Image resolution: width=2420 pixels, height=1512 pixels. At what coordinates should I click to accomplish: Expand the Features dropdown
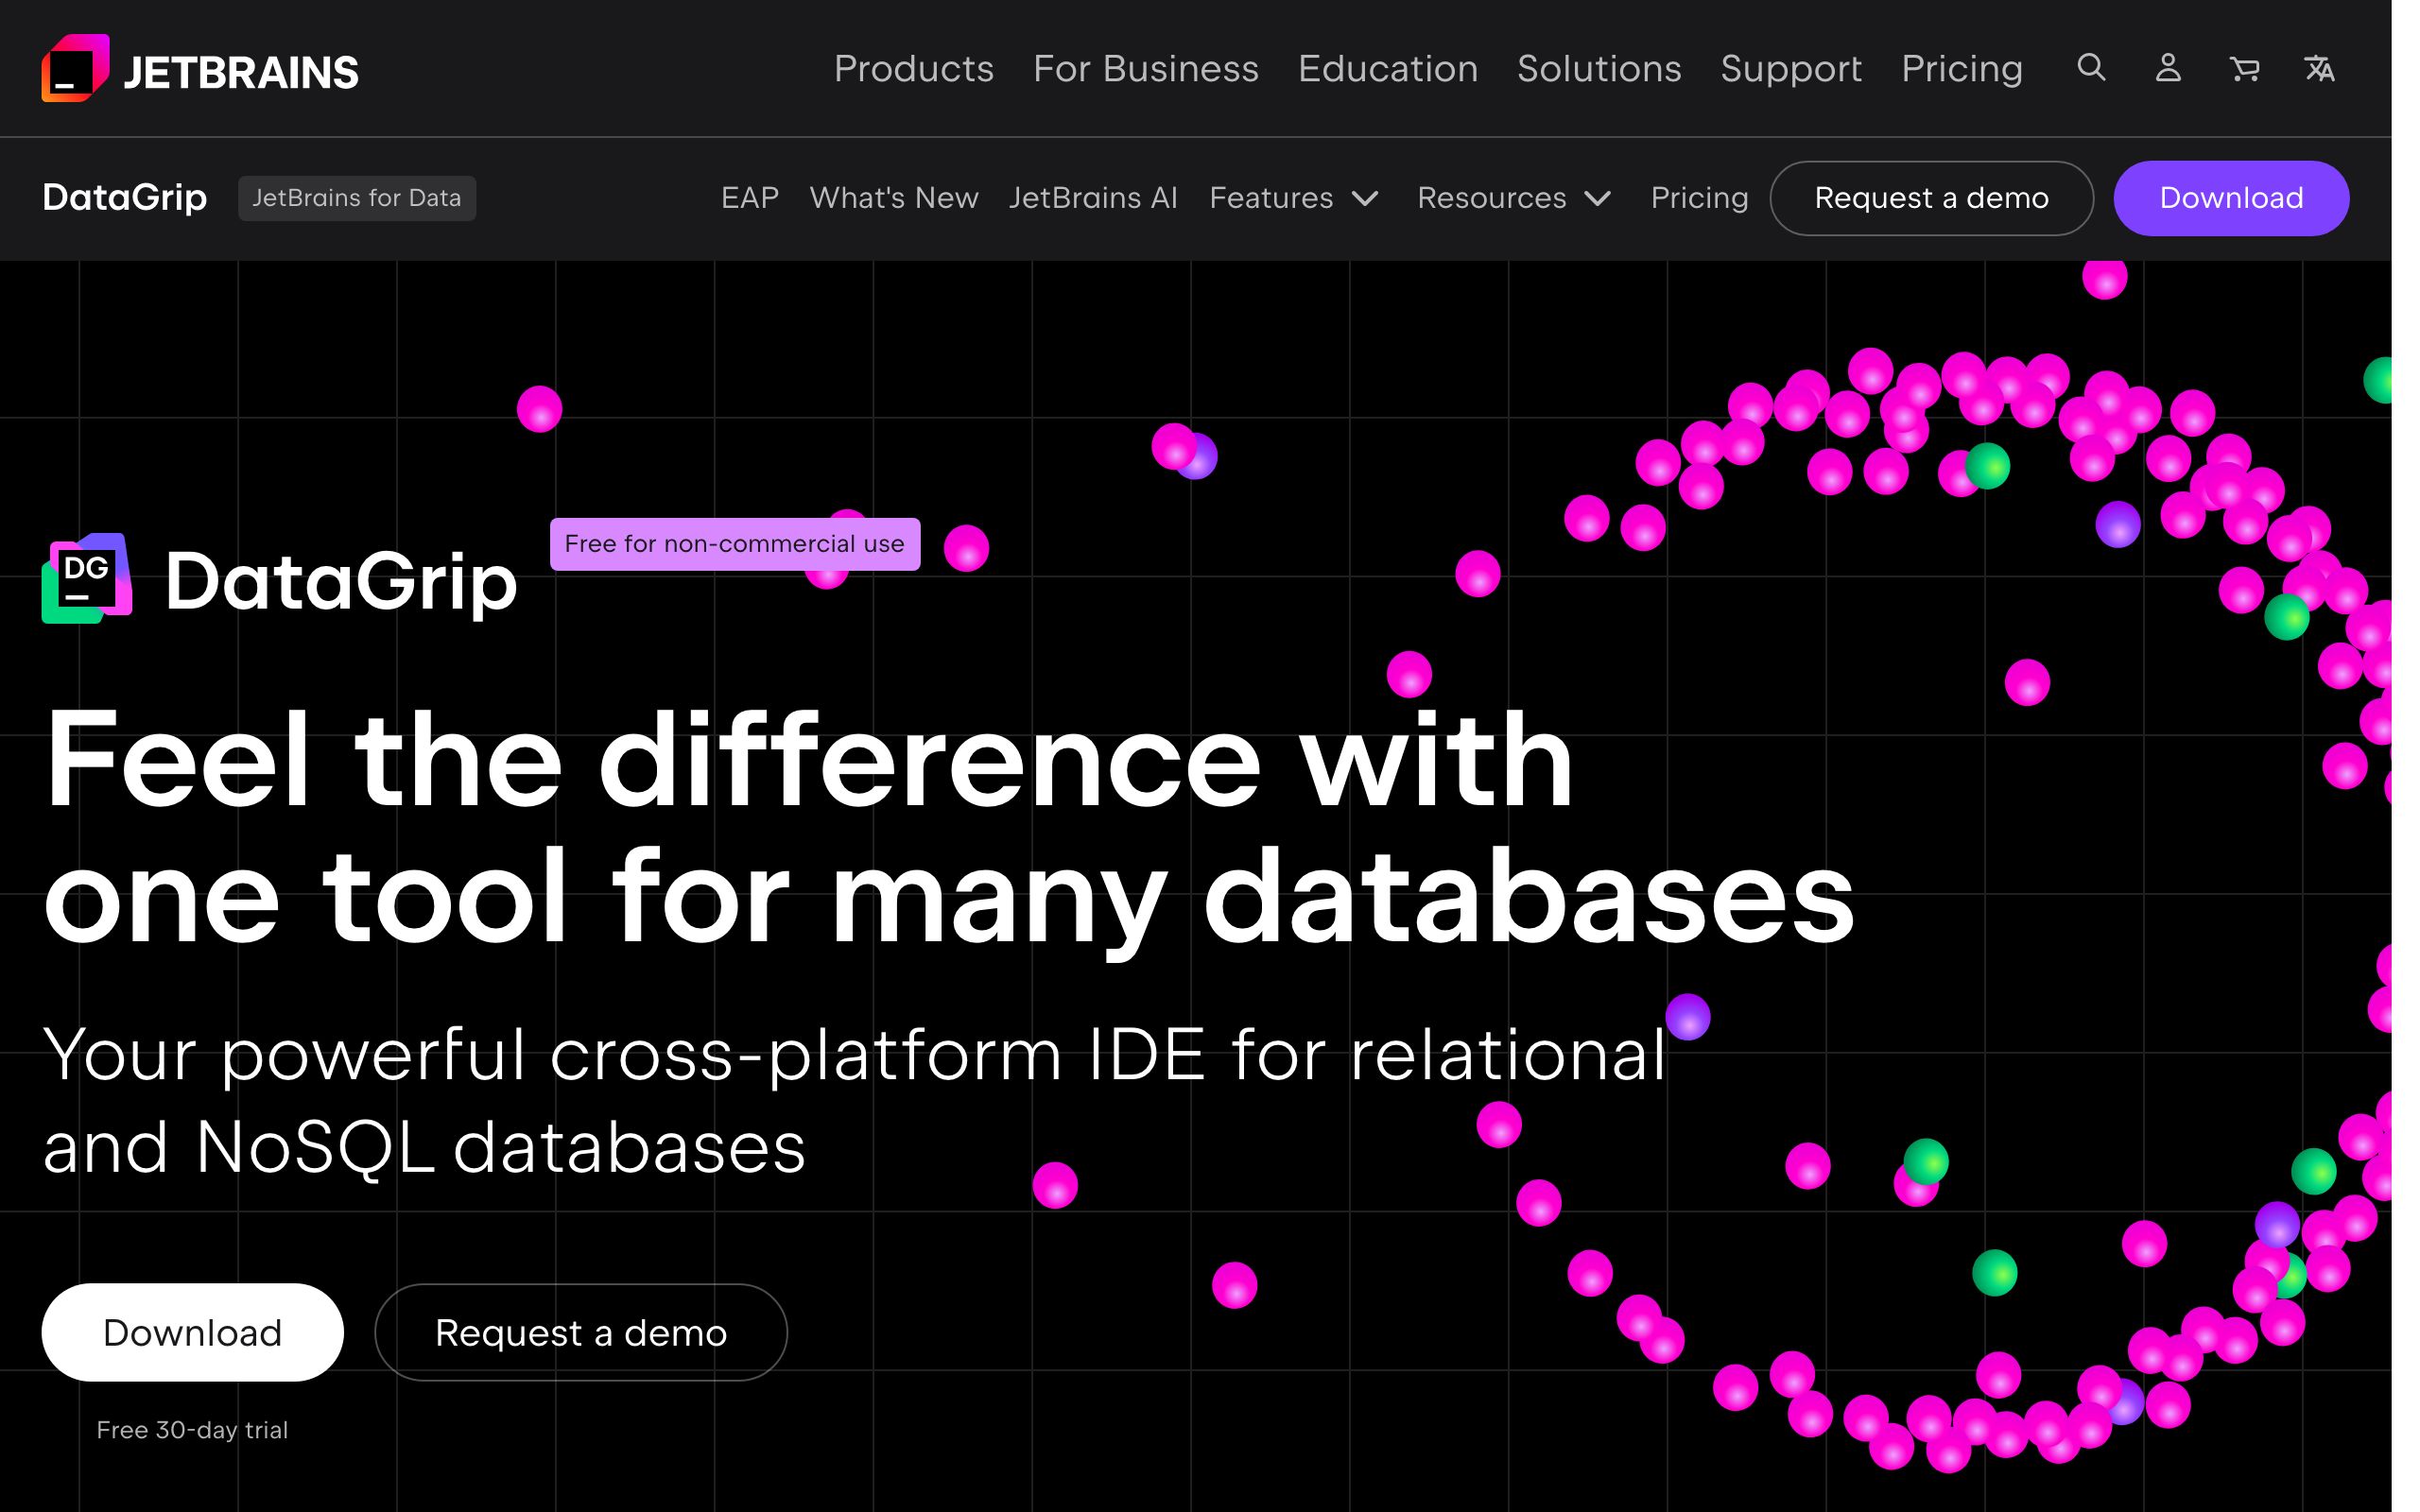[1294, 198]
